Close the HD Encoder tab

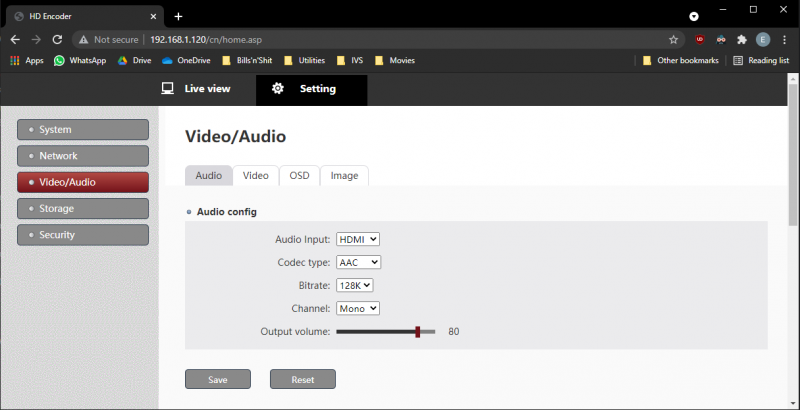[154, 16]
